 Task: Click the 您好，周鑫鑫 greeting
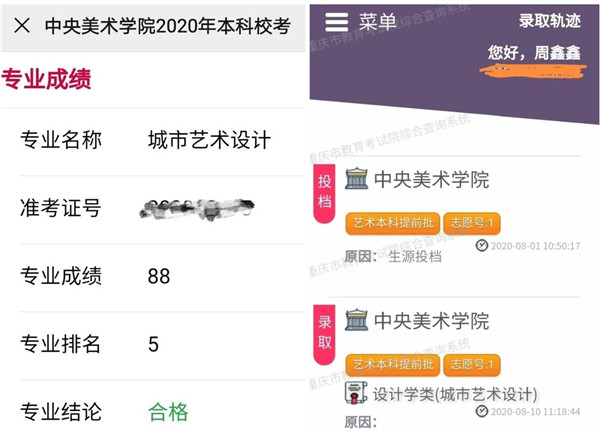pyautogui.click(x=533, y=51)
